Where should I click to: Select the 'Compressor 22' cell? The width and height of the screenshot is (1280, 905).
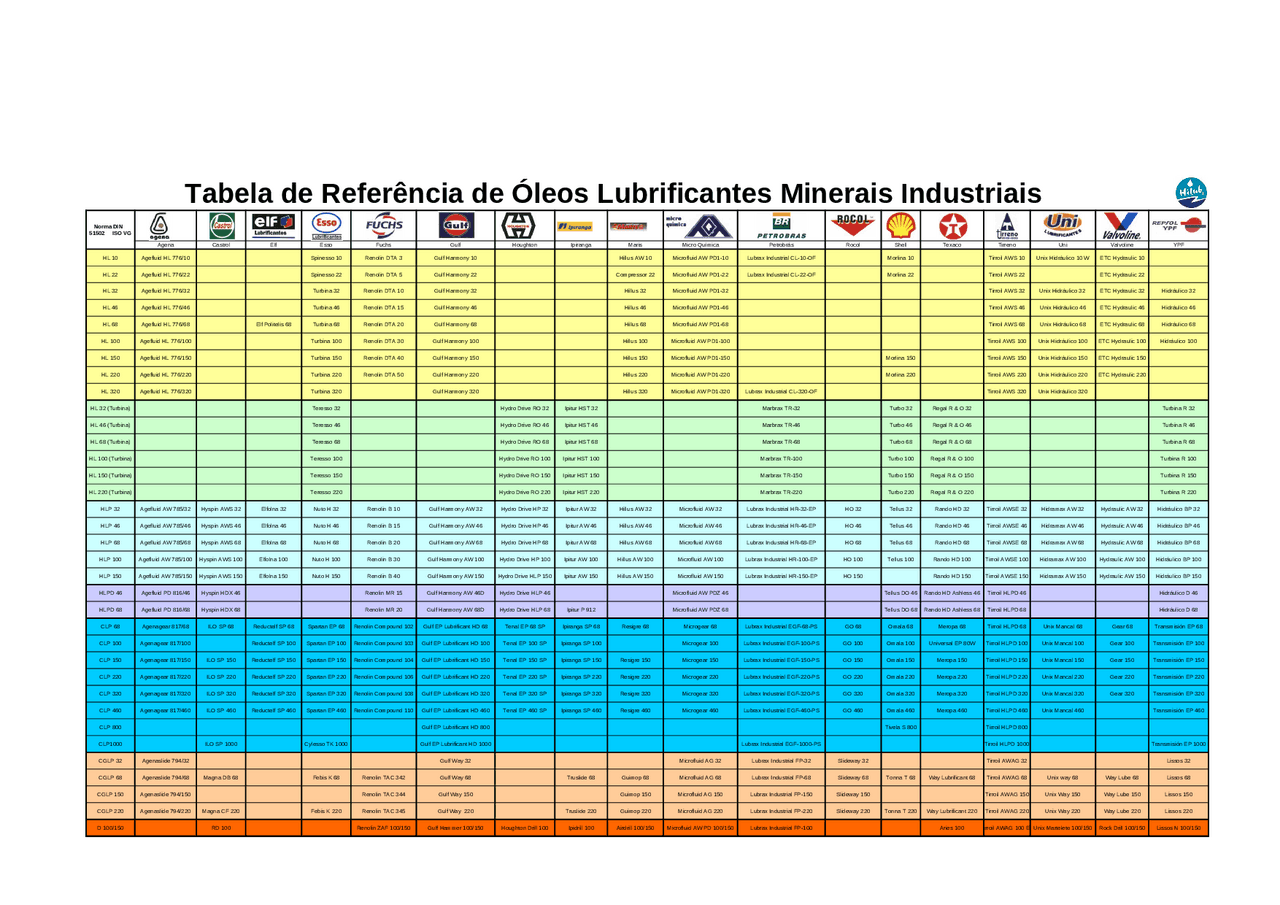coord(634,274)
